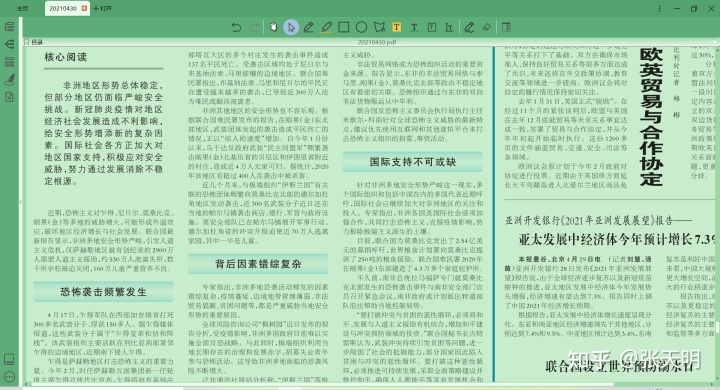Click the 亚洲开发银行 report subtitle
Viewport: 720px width, 390px height.
coord(598,220)
